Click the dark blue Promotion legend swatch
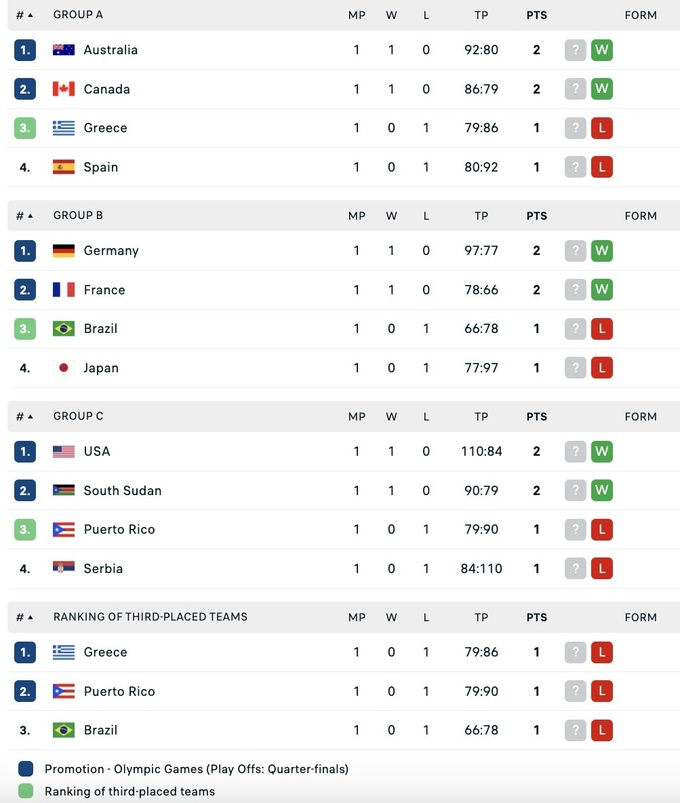 click(25, 769)
